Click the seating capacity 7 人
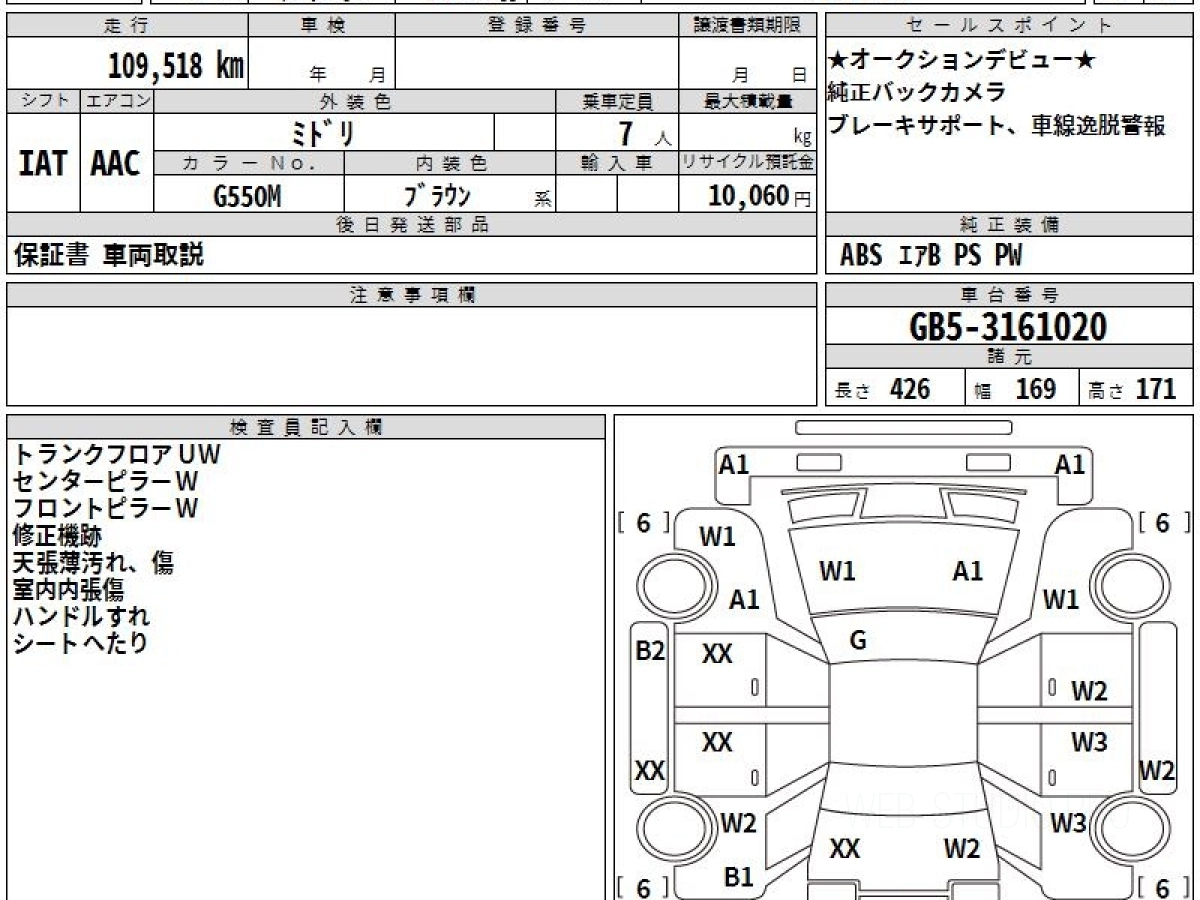 (x=644, y=133)
